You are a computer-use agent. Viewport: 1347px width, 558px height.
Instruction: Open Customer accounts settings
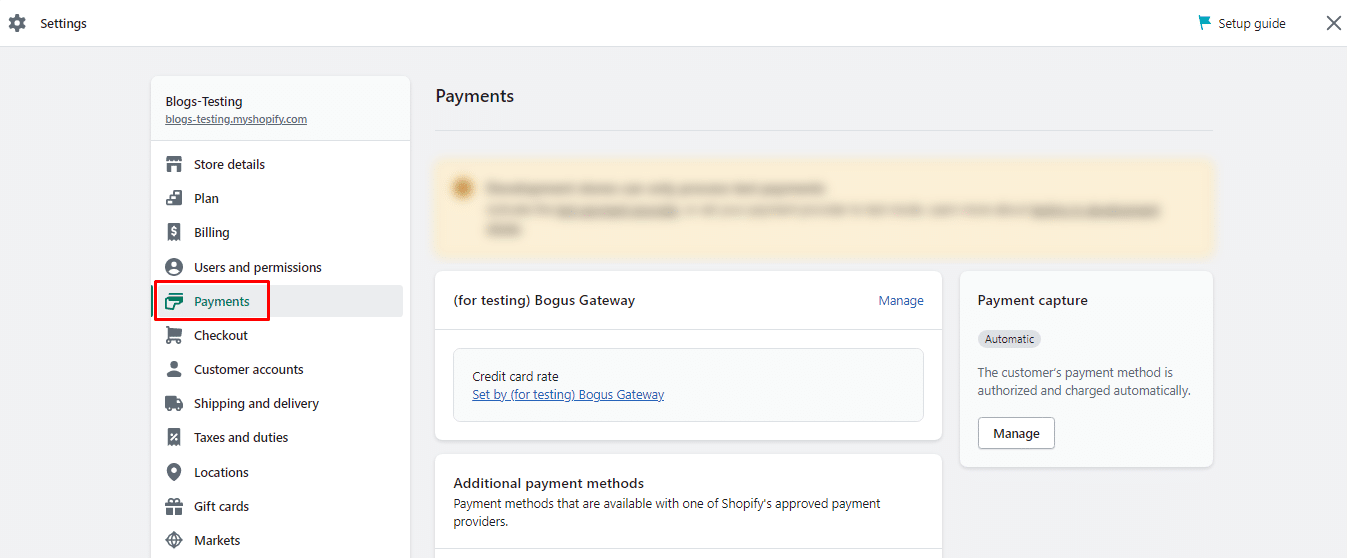[x=248, y=369]
